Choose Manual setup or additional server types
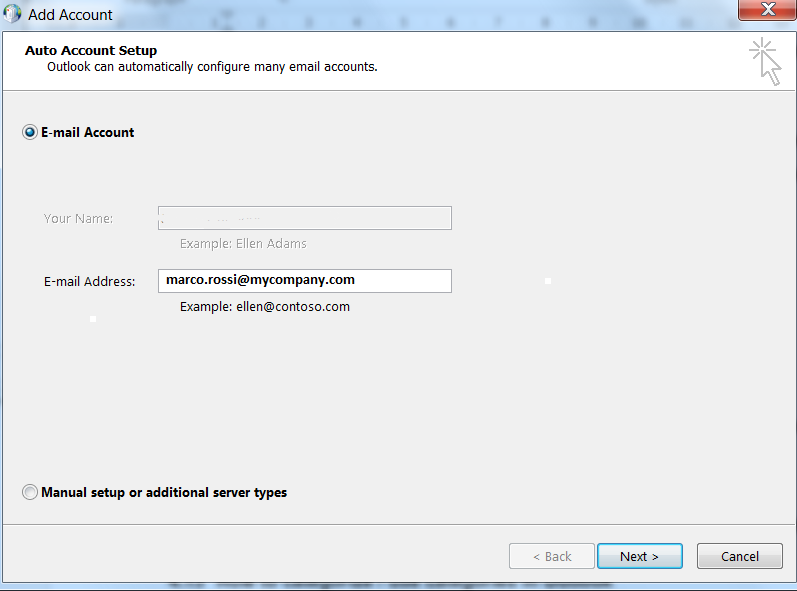797x591 pixels. 30,492
